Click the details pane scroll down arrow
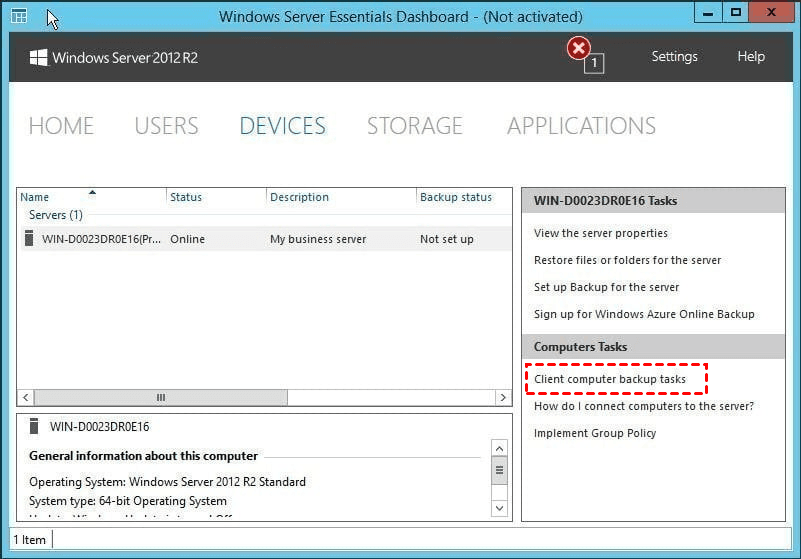This screenshot has width=801, height=559. [x=500, y=508]
